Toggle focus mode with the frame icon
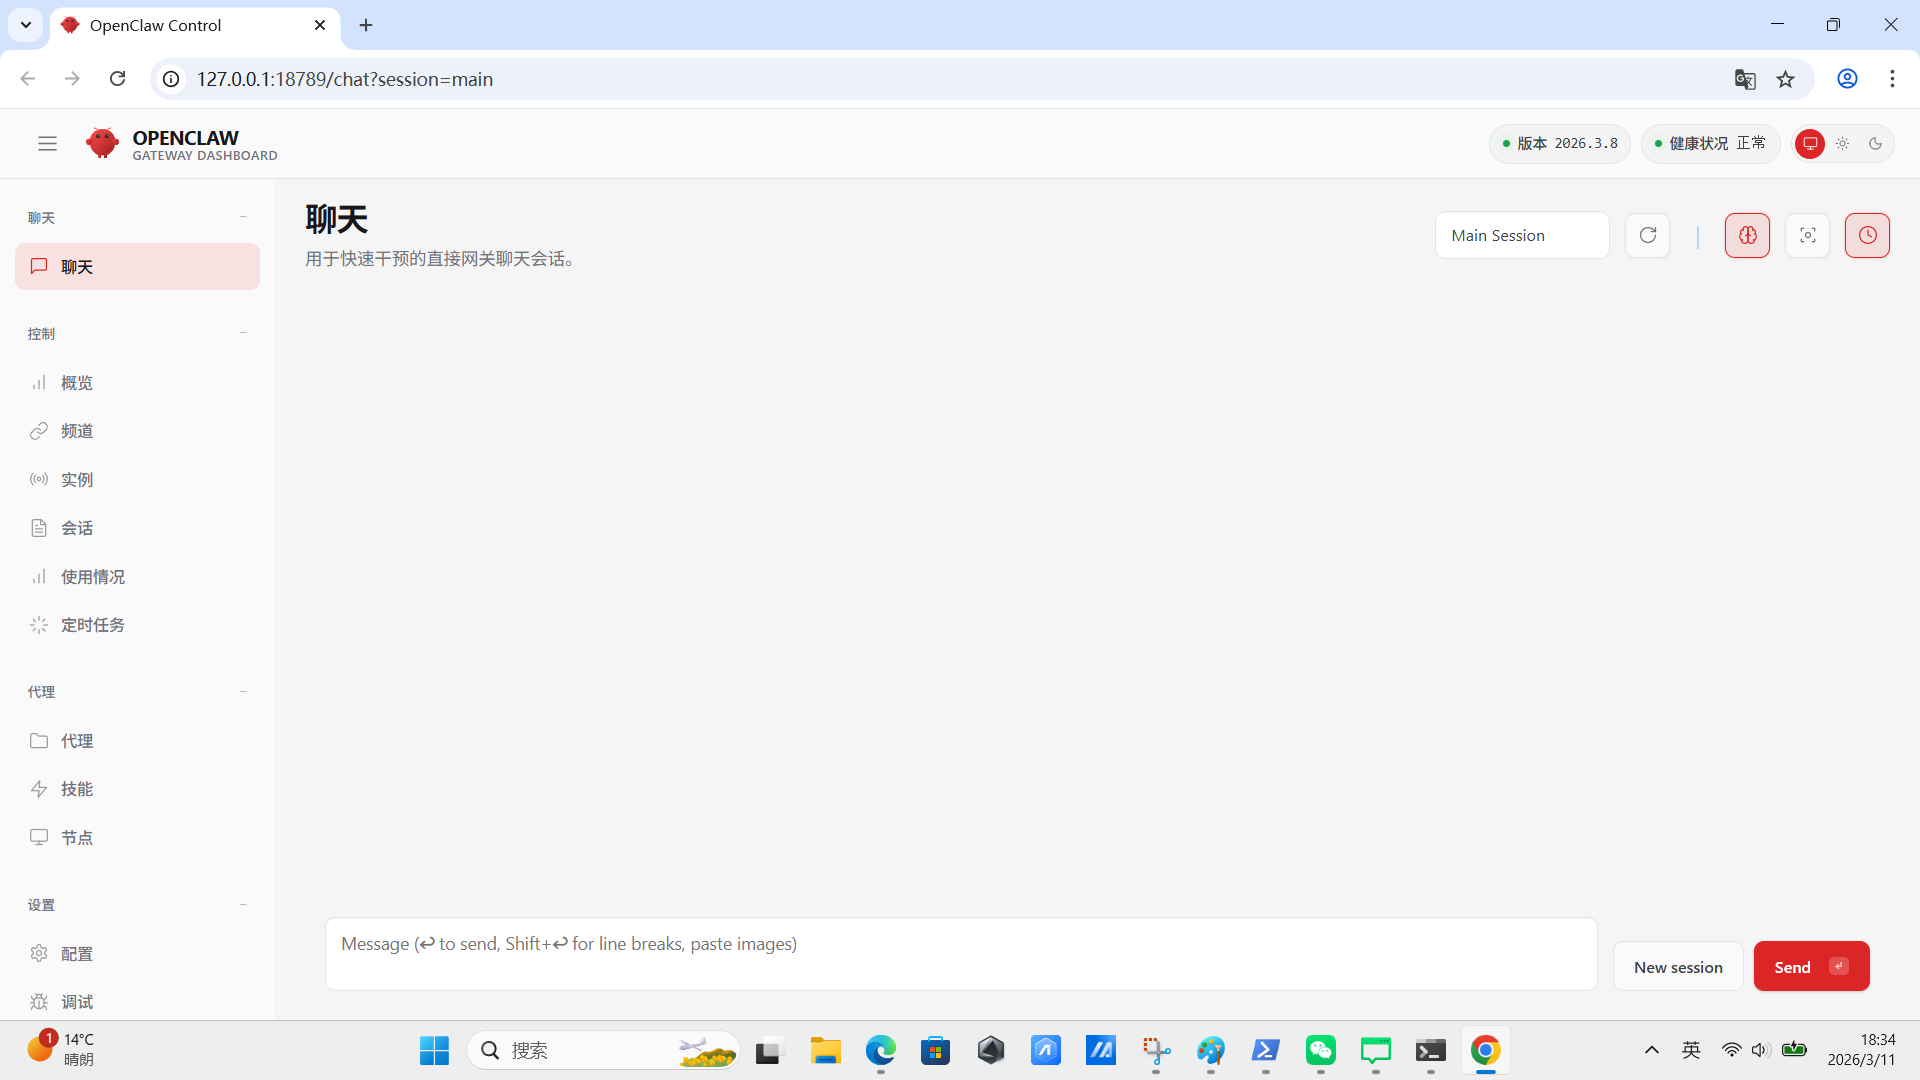 (1807, 235)
